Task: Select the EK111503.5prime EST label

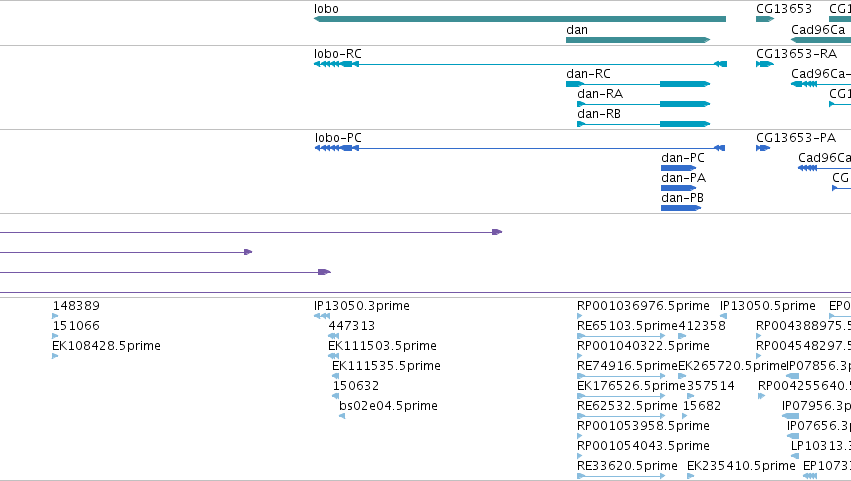Action: click(x=382, y=346)
